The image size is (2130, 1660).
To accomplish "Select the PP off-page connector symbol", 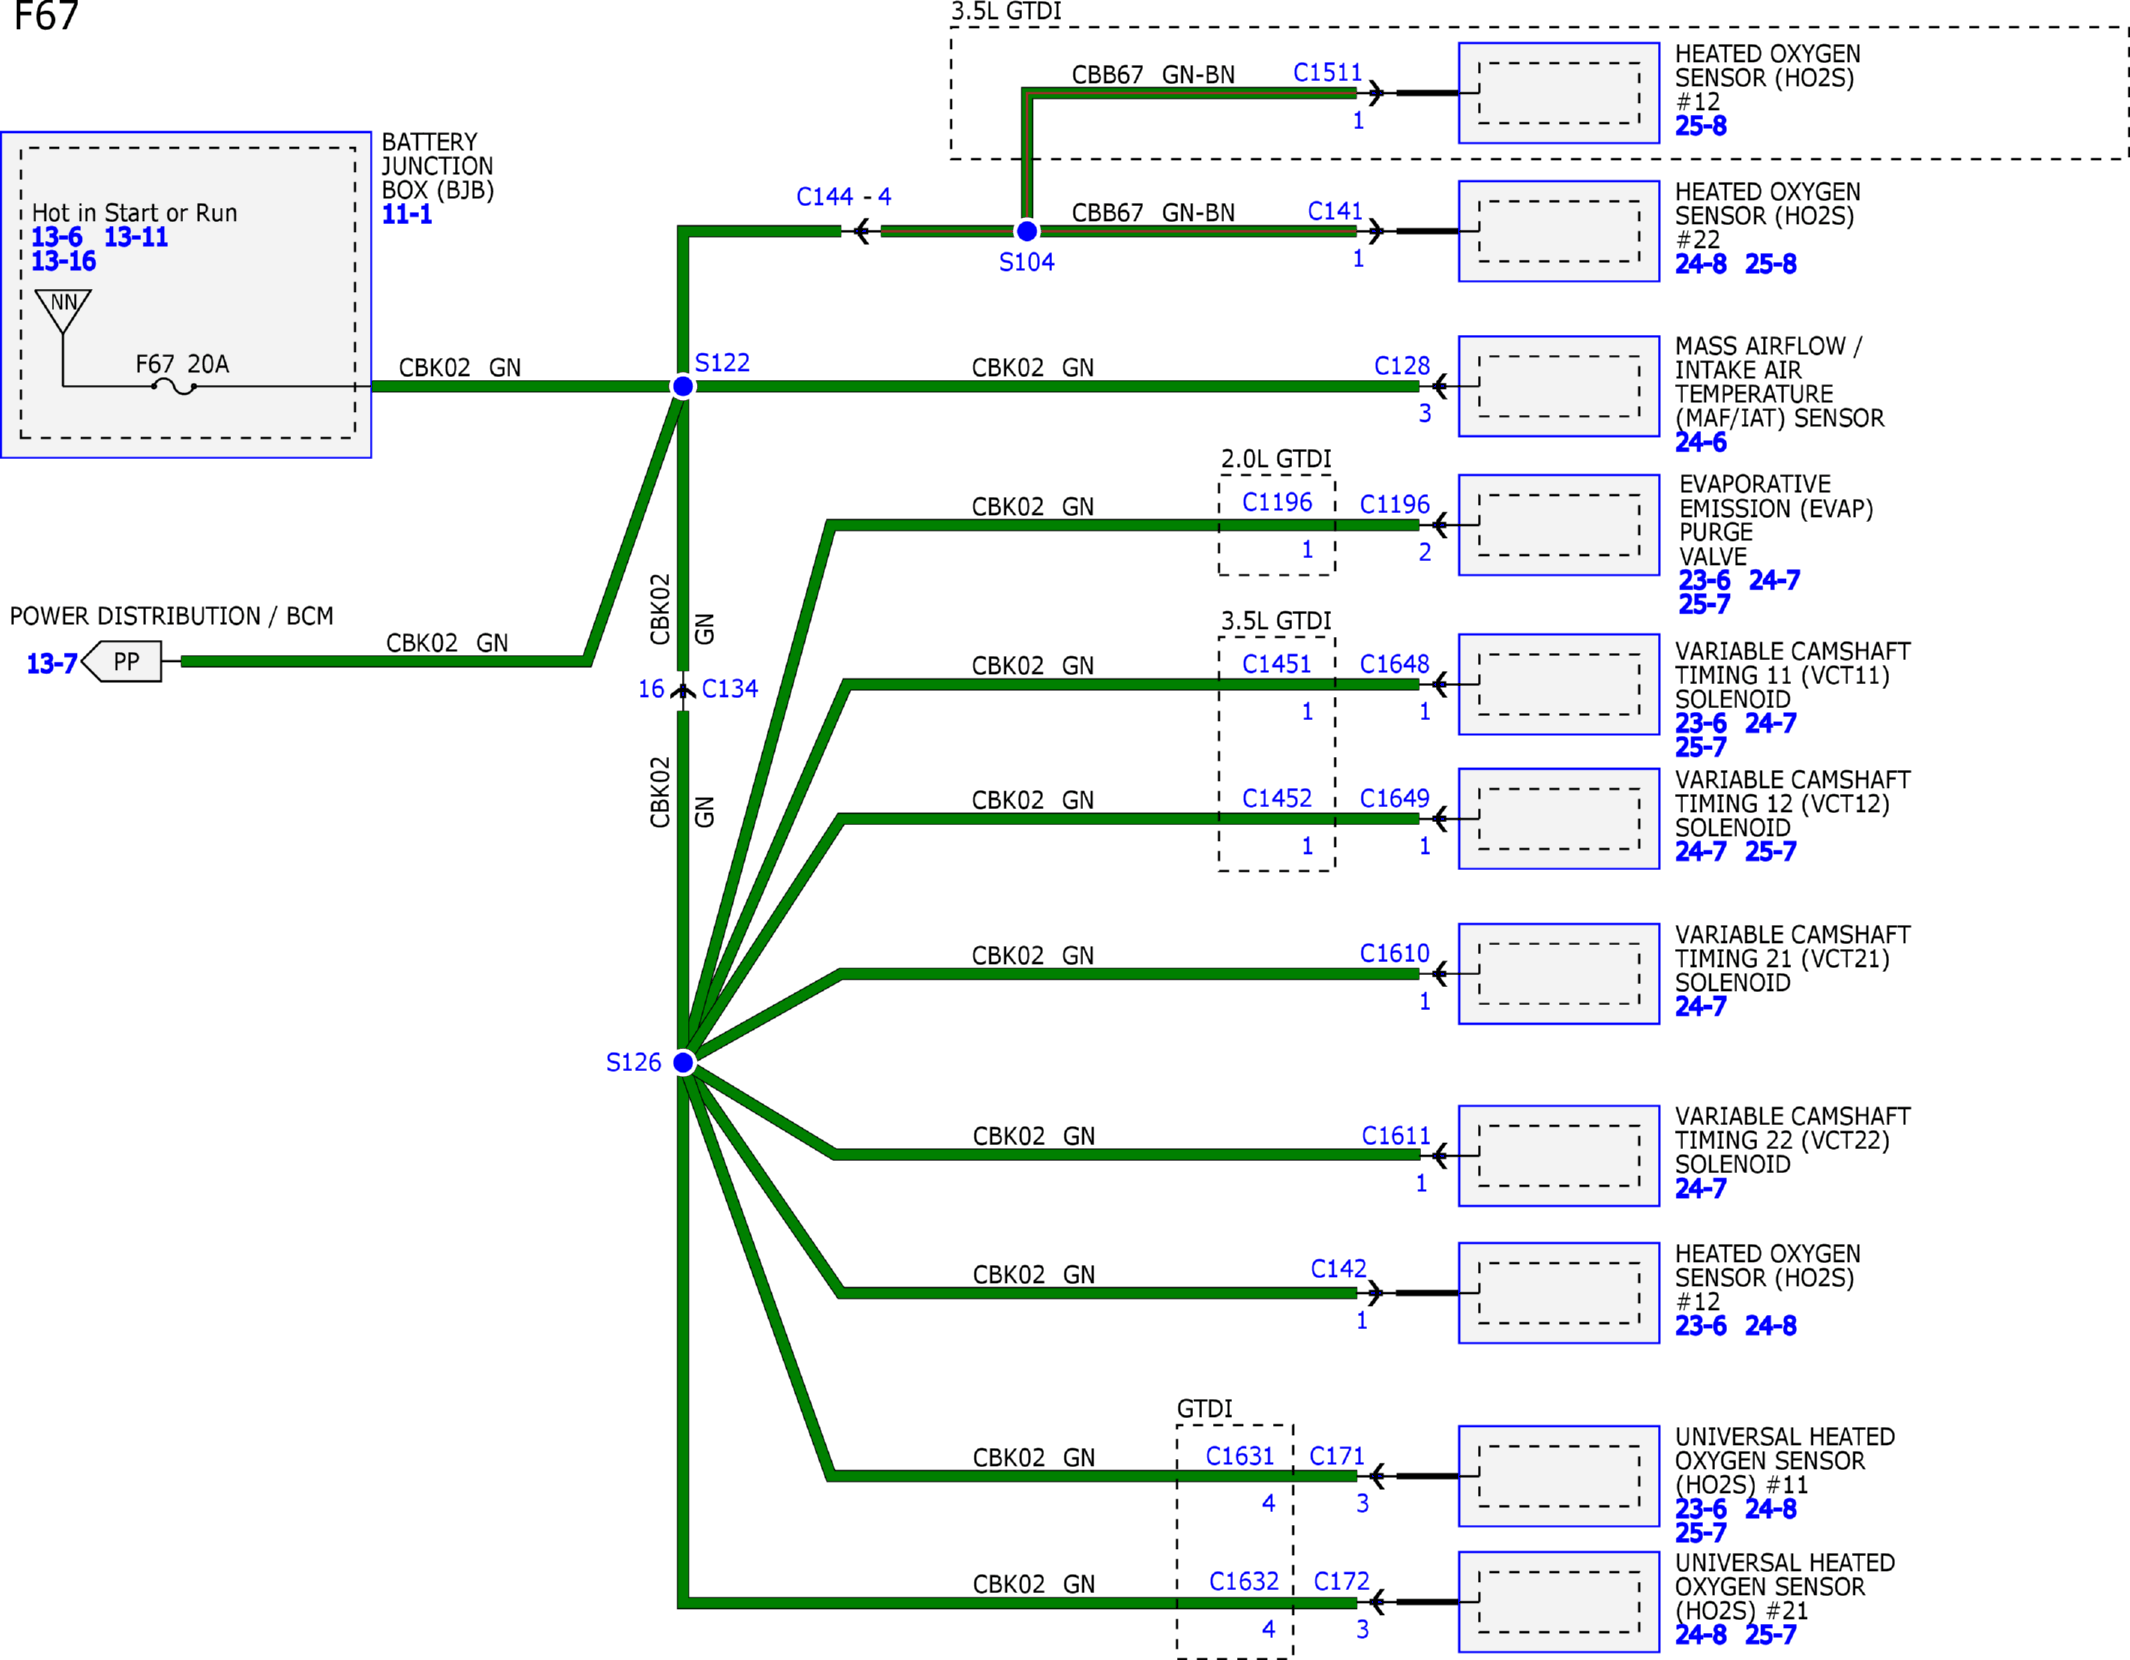I will pos(122,662).
